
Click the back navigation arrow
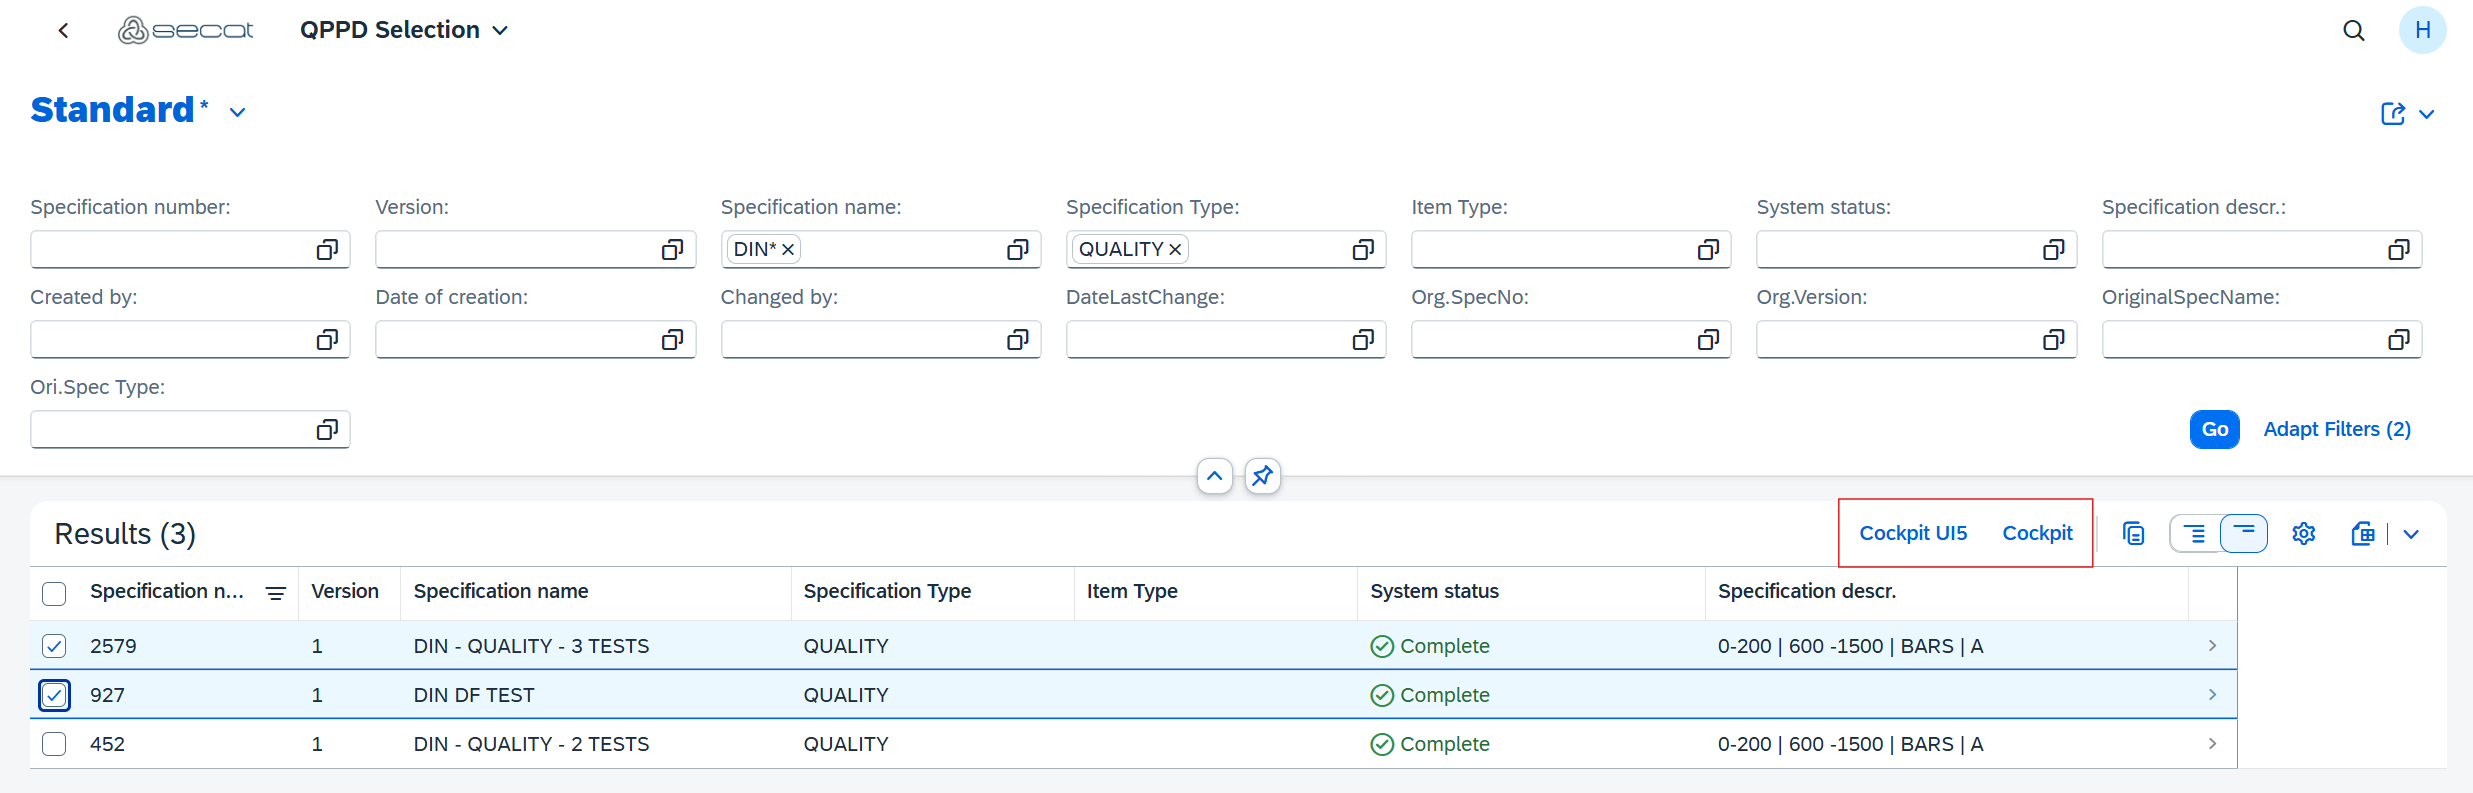point(63,31)
